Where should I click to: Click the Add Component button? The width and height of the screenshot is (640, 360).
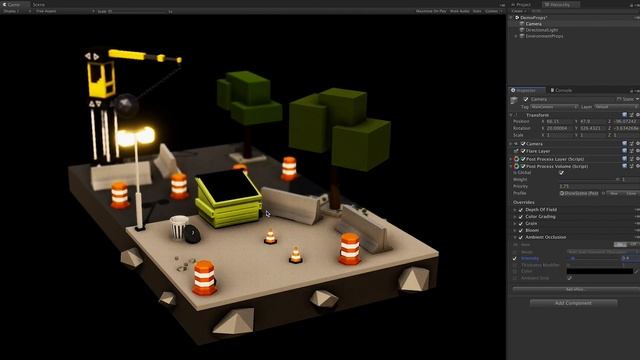[x=573, y=303]
